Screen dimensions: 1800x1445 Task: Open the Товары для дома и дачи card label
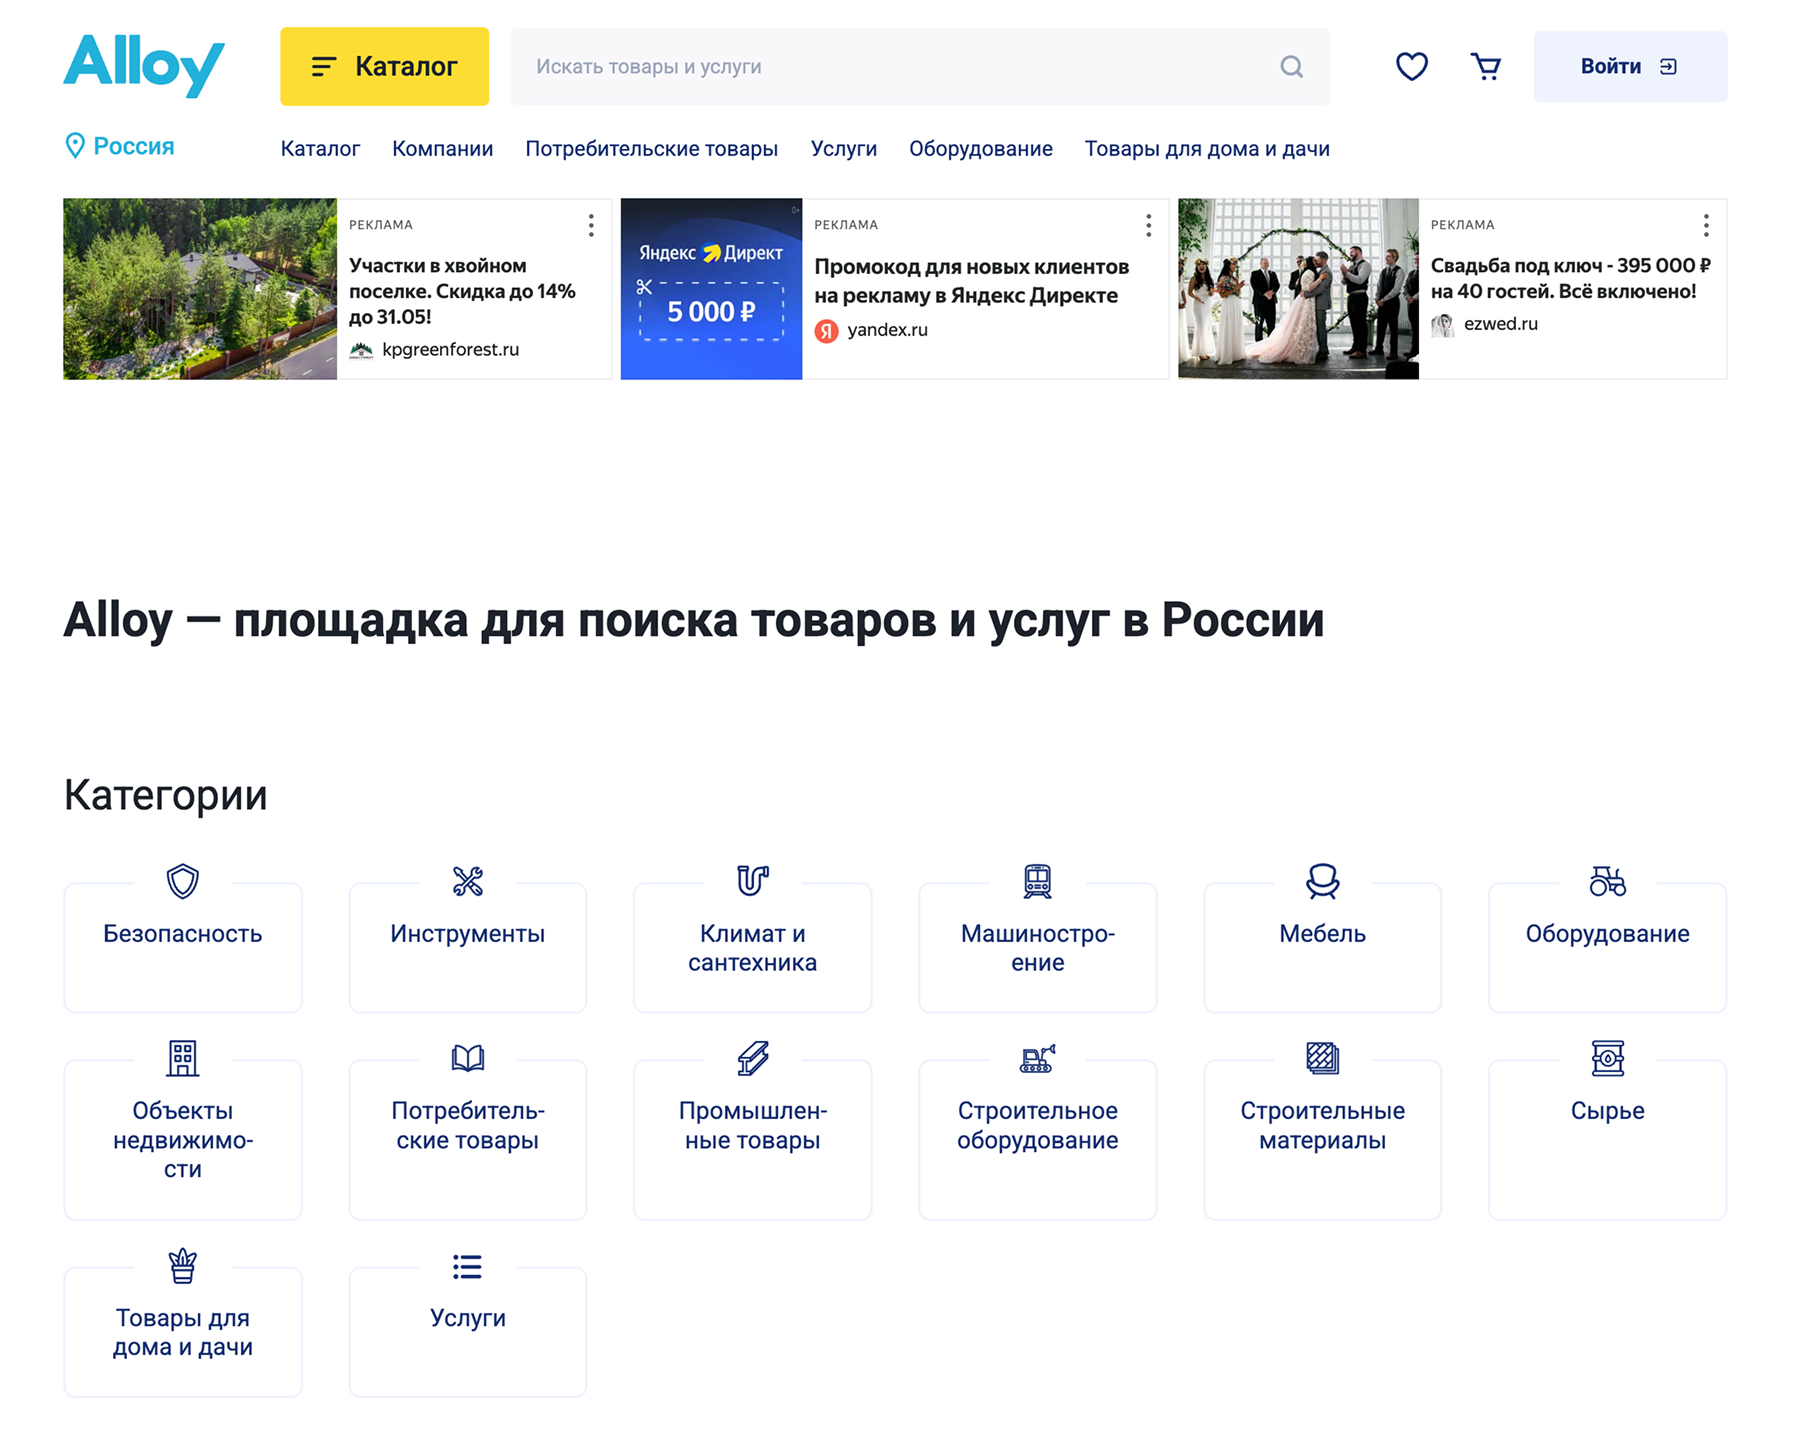click(183, 1332)
